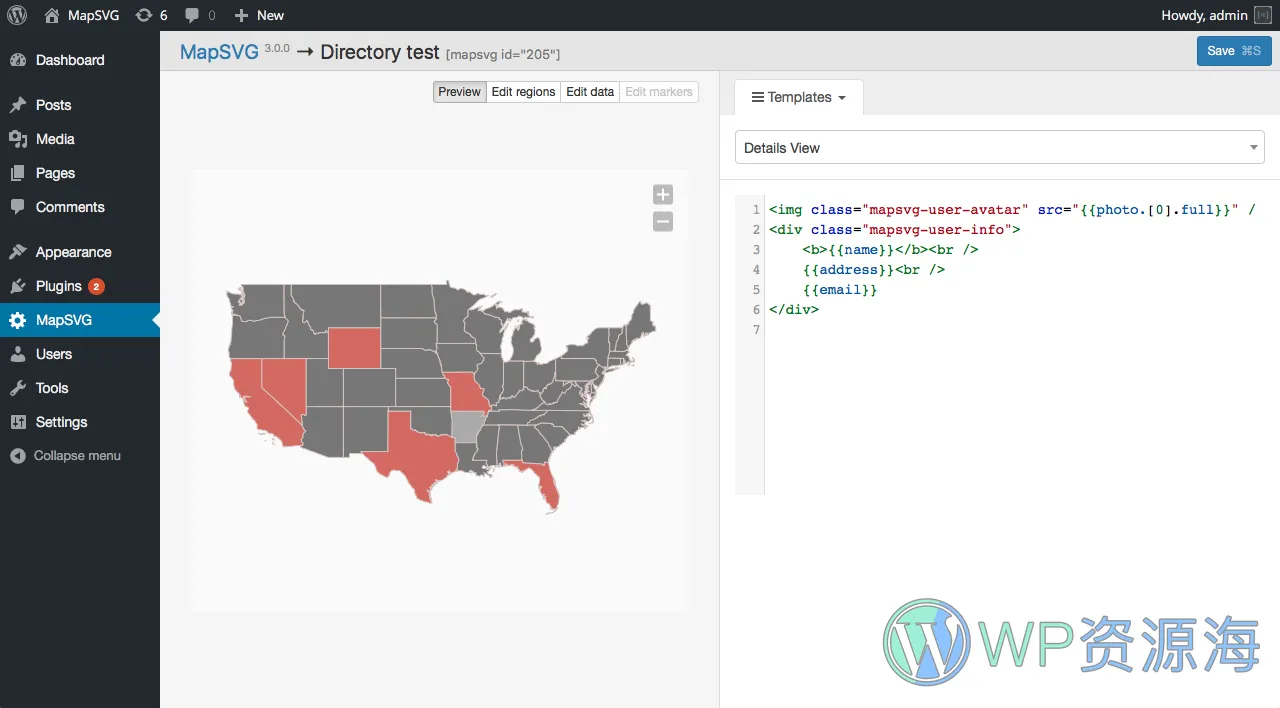
Task: Switch to Edit regions mode
Action: pyautogui.click(x=523, y=92)
